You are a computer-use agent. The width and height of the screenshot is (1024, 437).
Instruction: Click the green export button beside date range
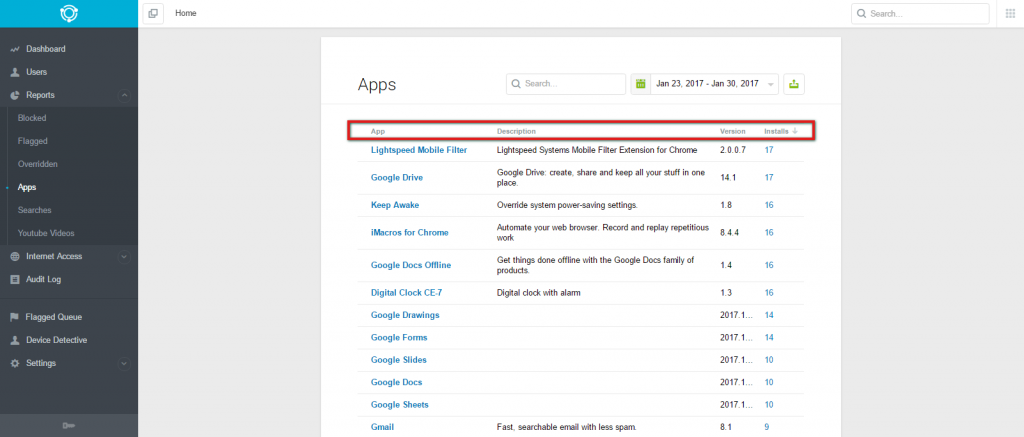794,84
